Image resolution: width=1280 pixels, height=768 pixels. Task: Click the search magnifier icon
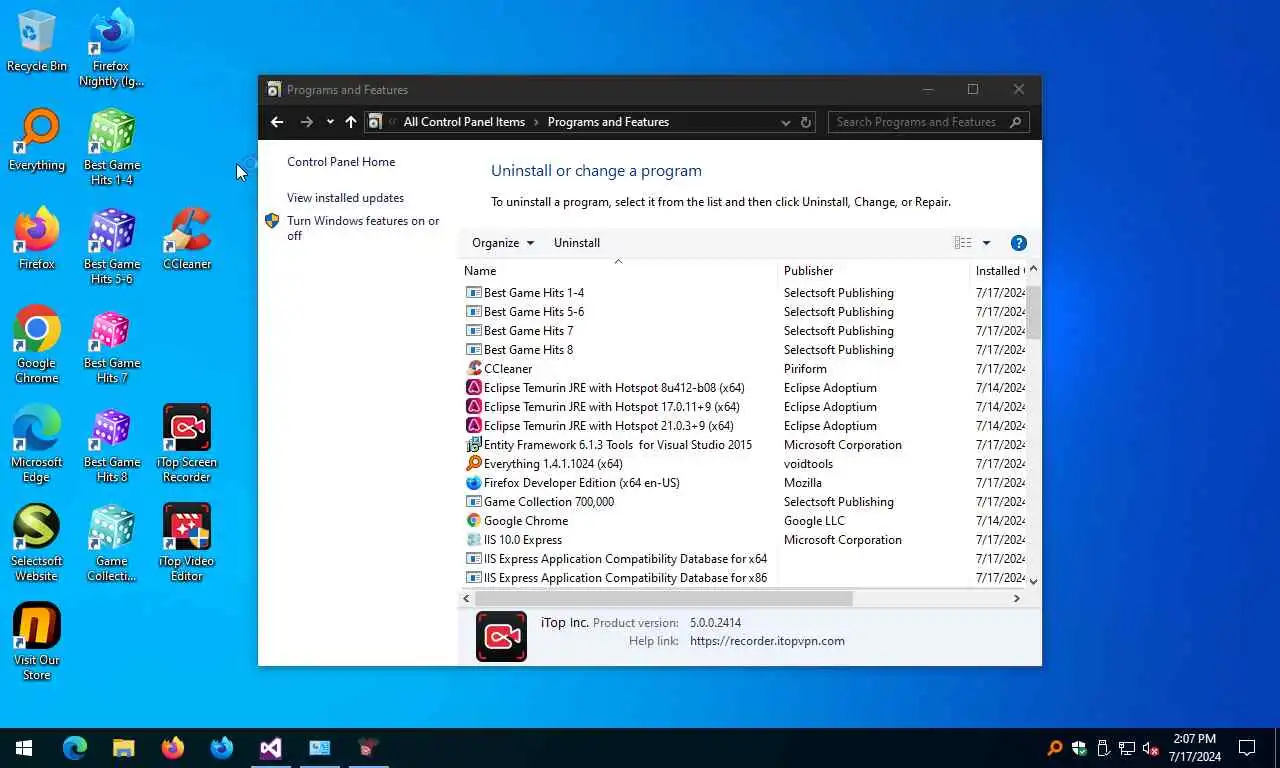(x=1016, y=122)
